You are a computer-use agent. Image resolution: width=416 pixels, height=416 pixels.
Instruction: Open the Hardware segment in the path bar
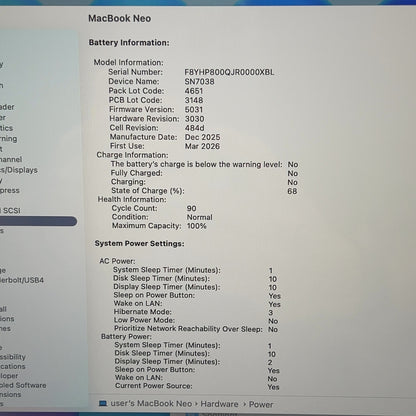coord(219,404)
